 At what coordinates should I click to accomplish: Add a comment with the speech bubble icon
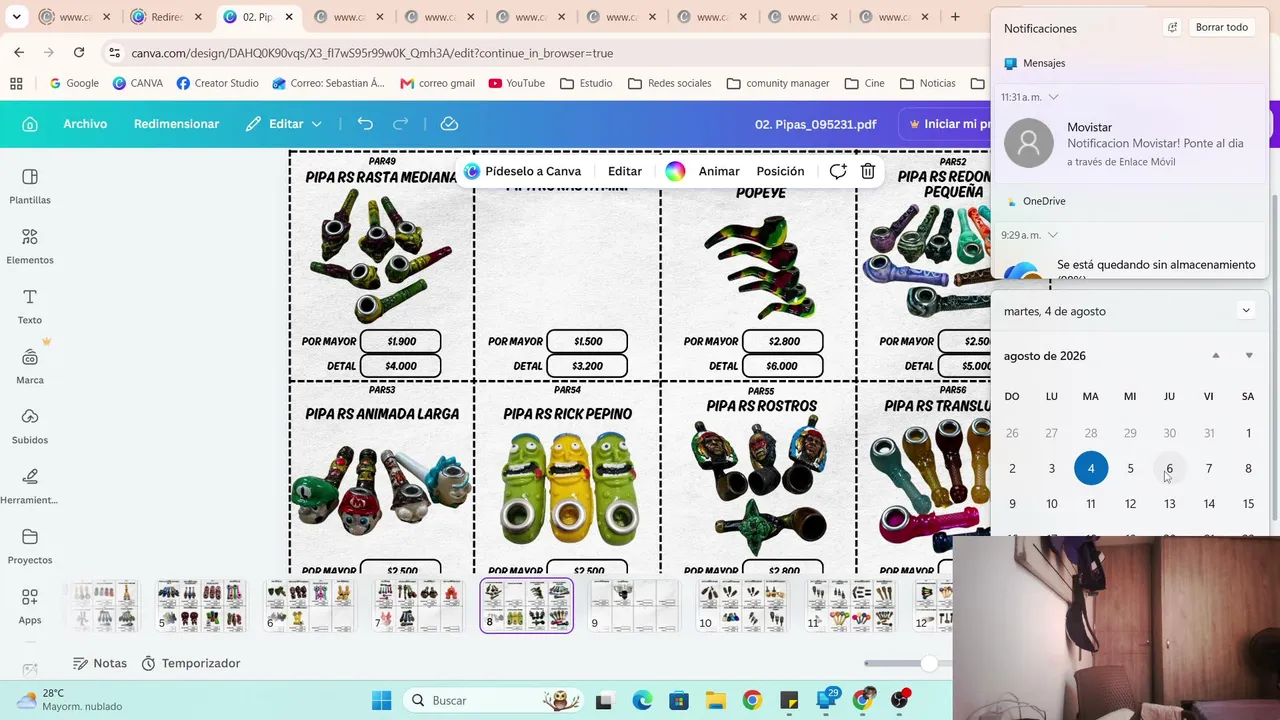click(838, 171)
